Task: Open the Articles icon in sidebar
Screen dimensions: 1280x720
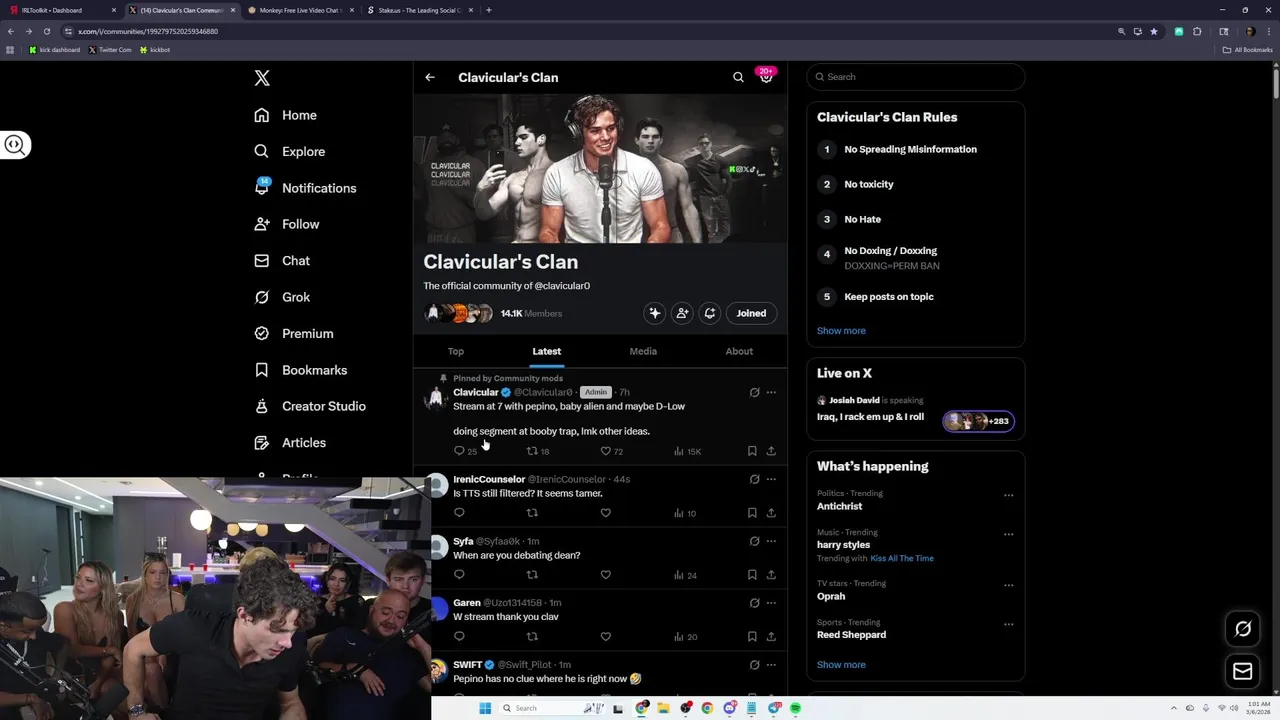Action: click(x=262, y=442)
